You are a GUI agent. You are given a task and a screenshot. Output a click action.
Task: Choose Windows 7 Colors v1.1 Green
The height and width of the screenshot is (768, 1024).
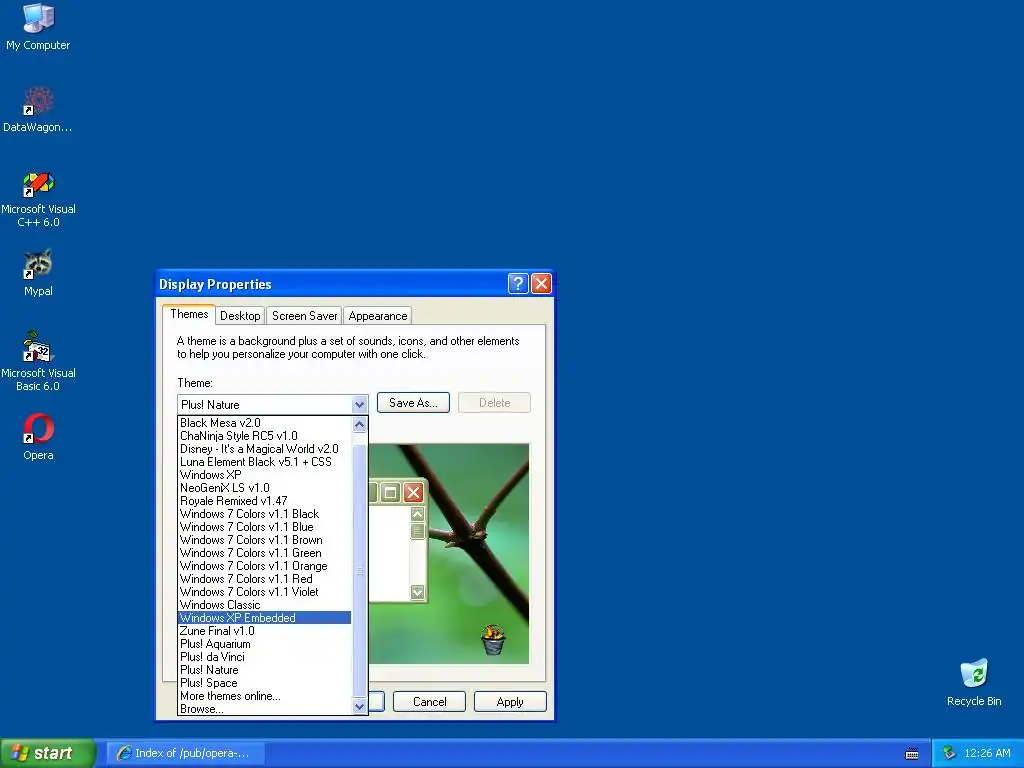coord(264,553)
